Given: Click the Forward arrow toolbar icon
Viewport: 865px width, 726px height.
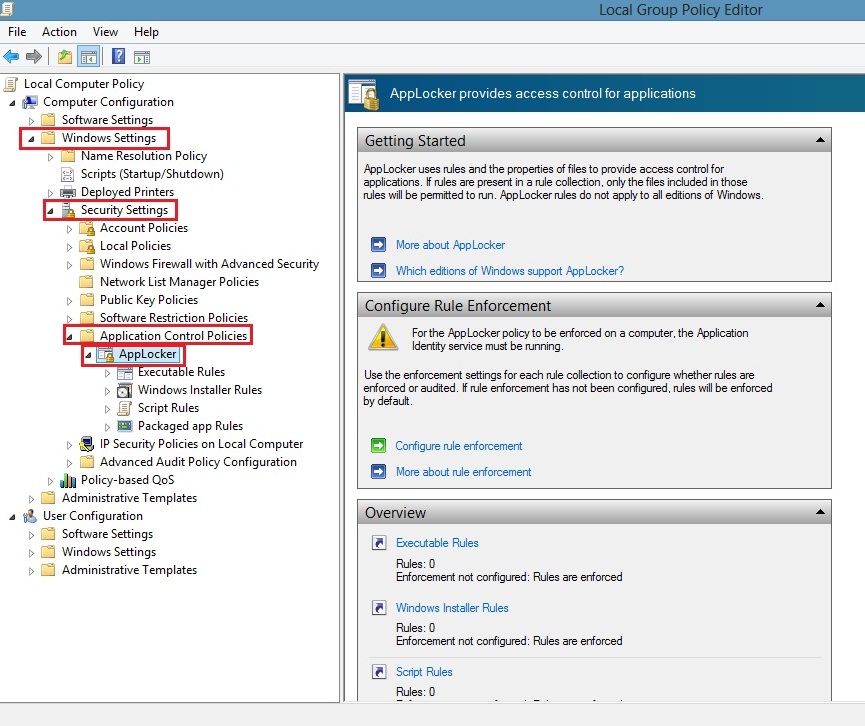Looking at the screenshot, I should point(34,56).
